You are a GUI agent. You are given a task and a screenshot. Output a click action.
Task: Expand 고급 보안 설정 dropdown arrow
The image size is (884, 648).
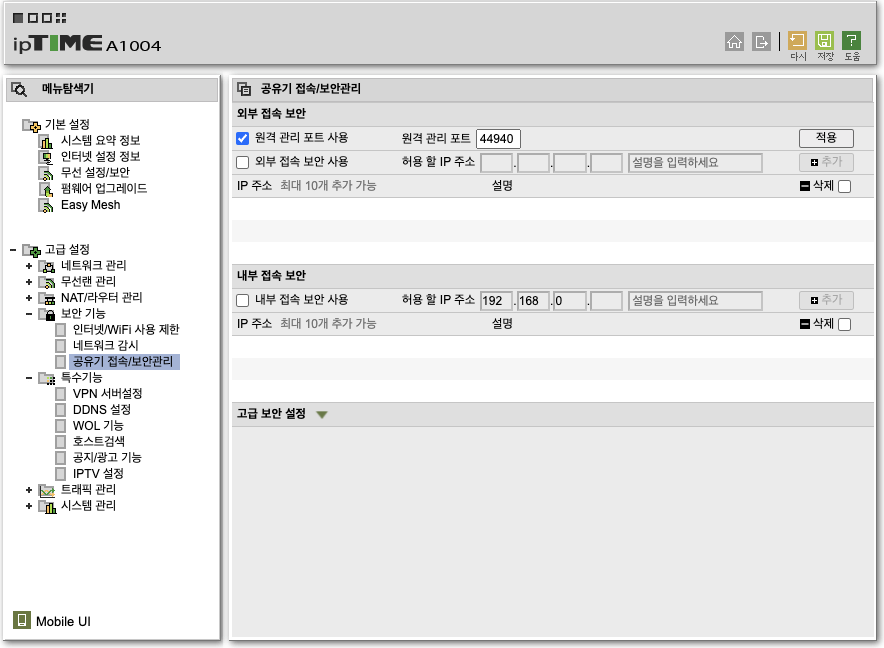click(x=322, y=415)
